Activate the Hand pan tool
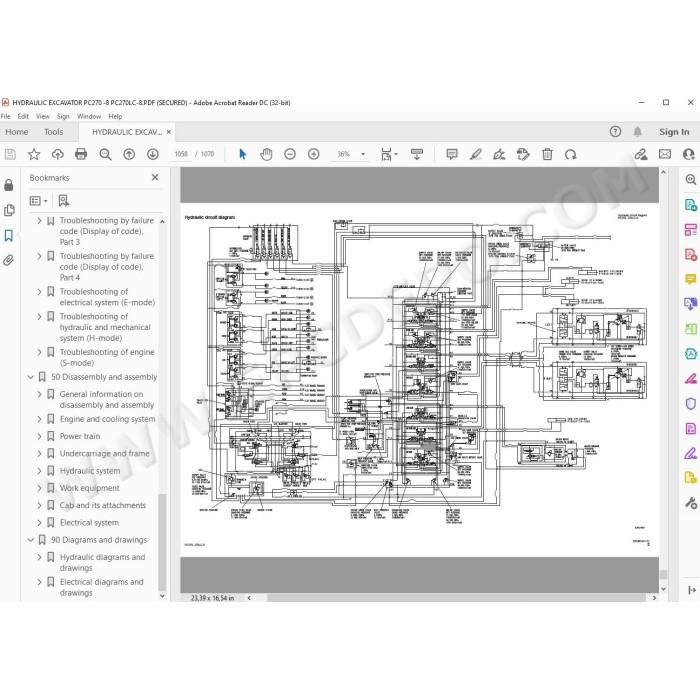This screenshot has height=700, width=700. coord(266,154)
